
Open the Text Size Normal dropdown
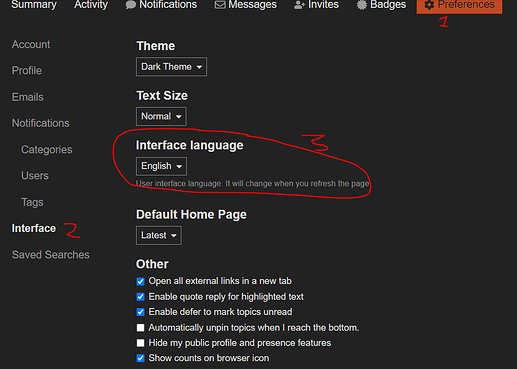161,116
